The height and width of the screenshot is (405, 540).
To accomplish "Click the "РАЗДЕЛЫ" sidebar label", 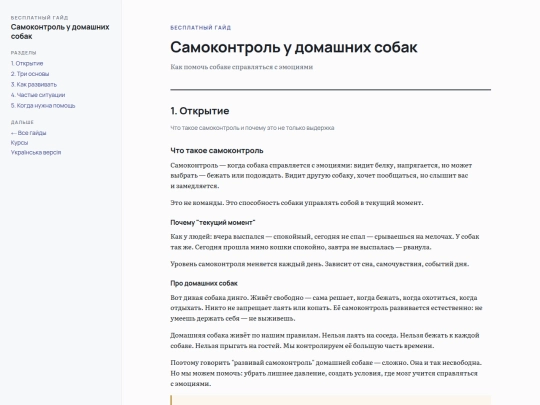I will pyautogui.click(x=23, y=53).
